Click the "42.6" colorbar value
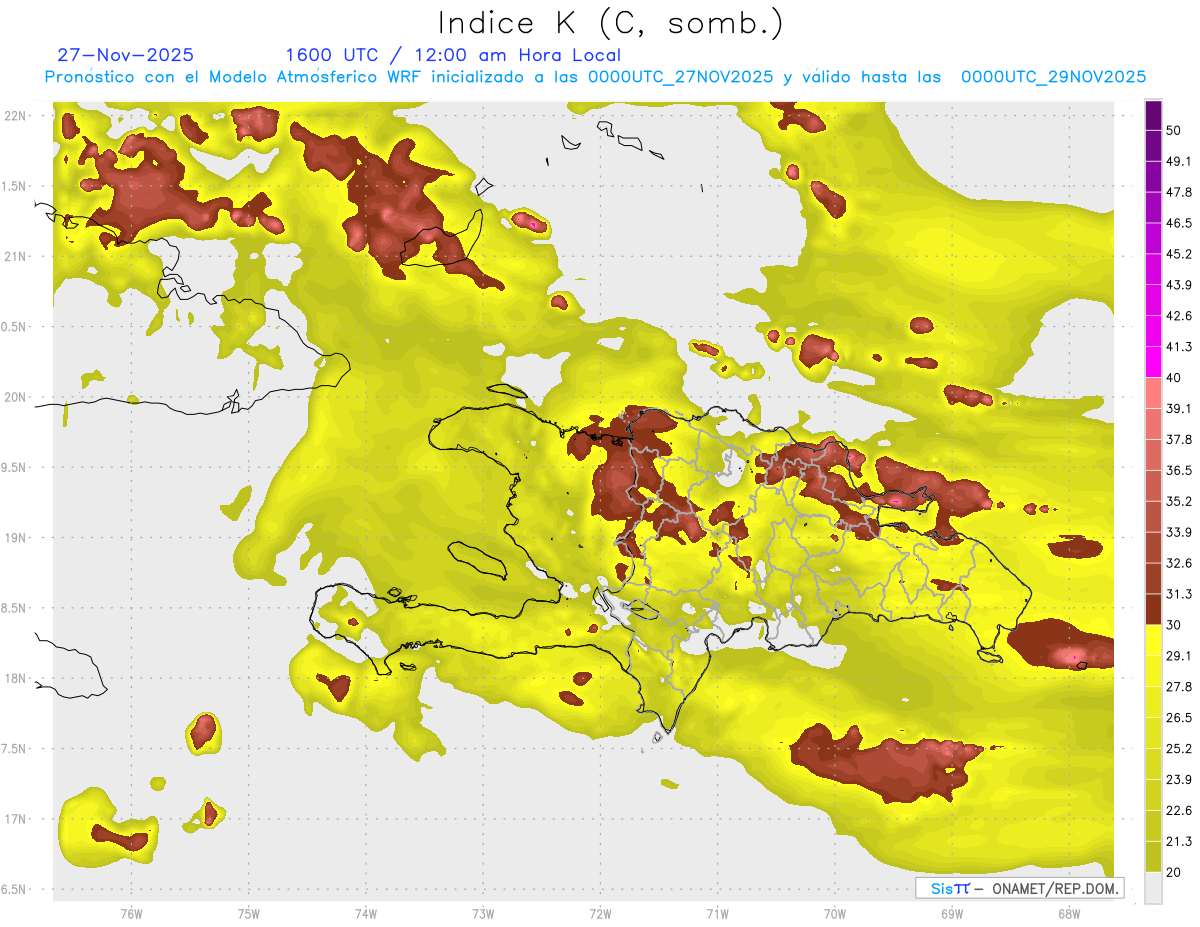This screenshot has width=1200, height=927. click(1179, 316)
